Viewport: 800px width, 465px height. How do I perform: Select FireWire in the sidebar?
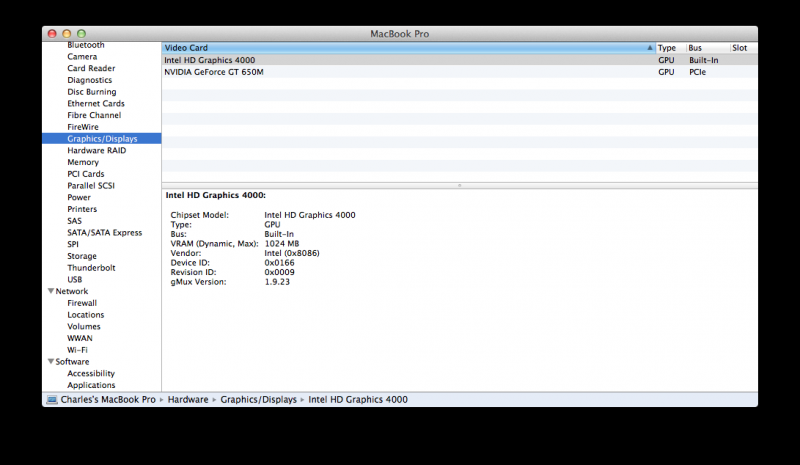click(83, 127)
